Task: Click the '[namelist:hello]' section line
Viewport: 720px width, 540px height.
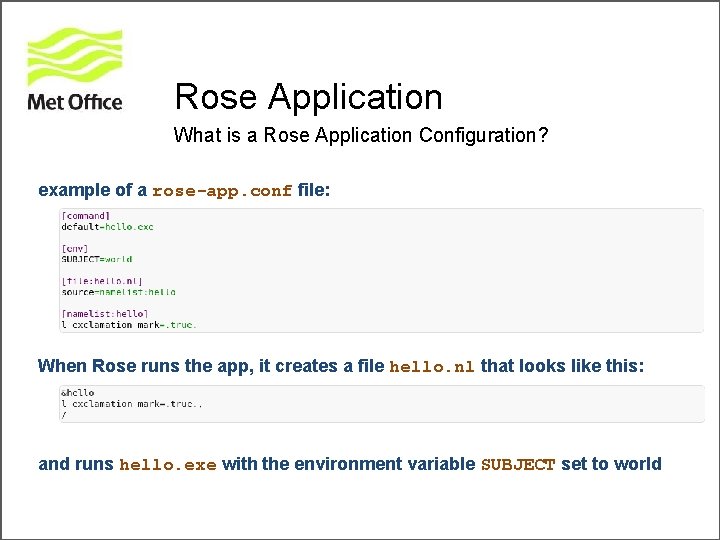Action: point(105,314)
